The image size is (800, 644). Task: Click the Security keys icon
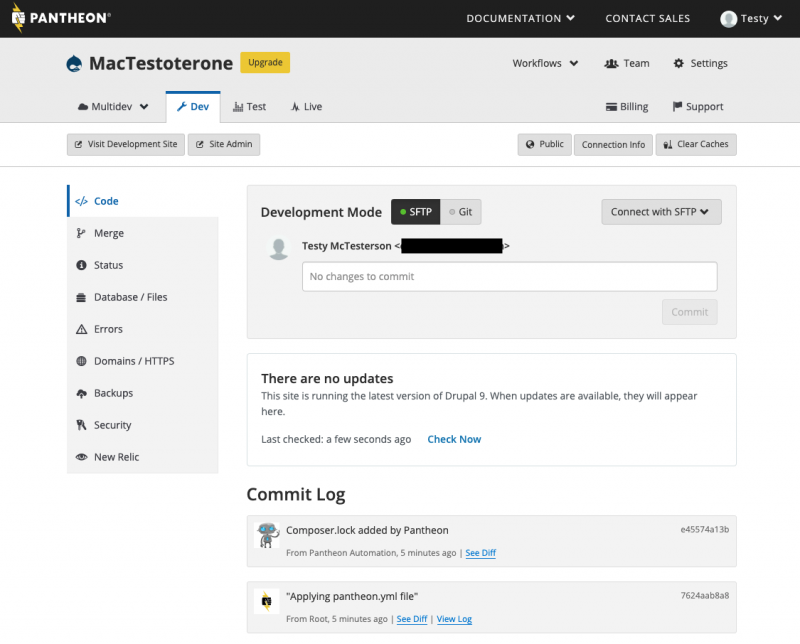click(x=81, y=425)
